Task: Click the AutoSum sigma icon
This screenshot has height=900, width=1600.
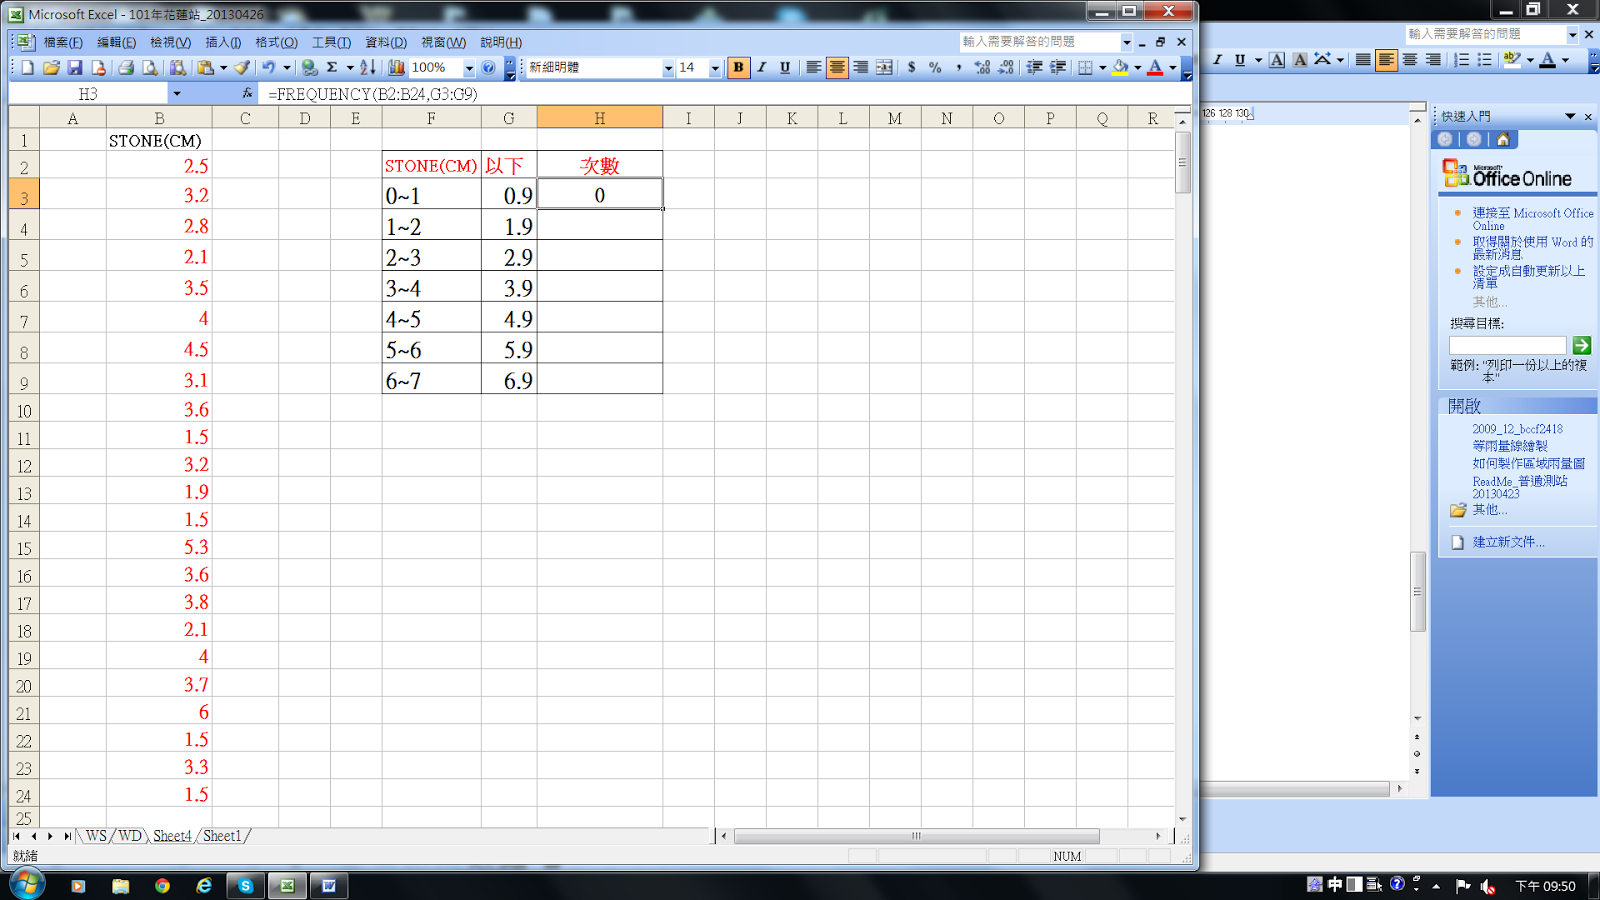Action: [332, 68]
